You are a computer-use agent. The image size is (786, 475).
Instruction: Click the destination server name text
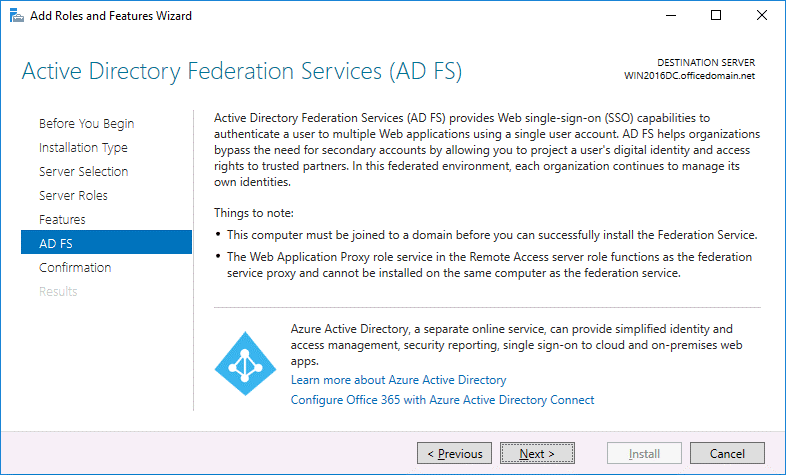coord(688,76)
